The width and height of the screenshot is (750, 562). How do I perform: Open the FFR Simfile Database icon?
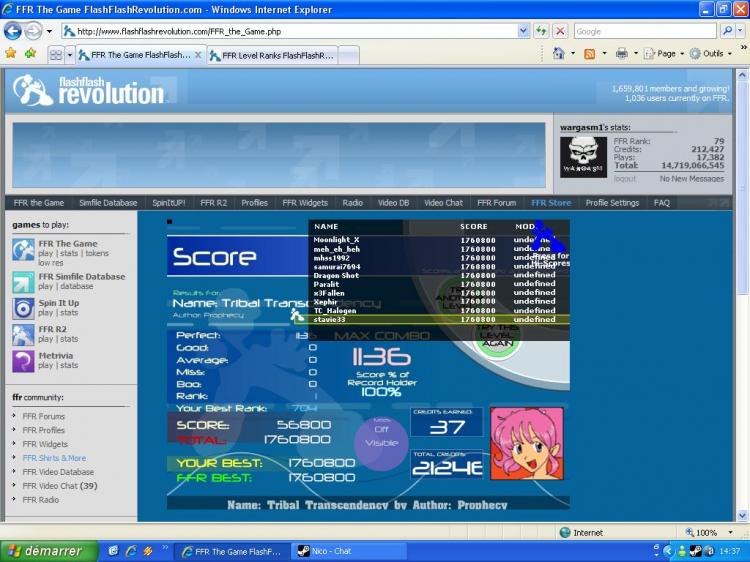click(23, 282)
